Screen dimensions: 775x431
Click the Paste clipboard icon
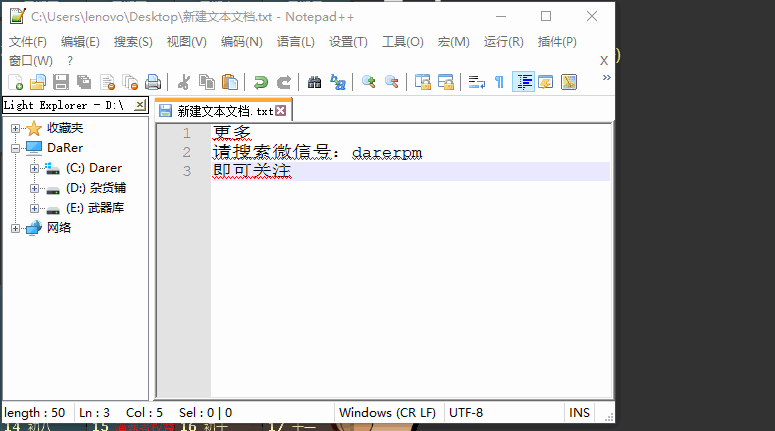coord(230,82)
